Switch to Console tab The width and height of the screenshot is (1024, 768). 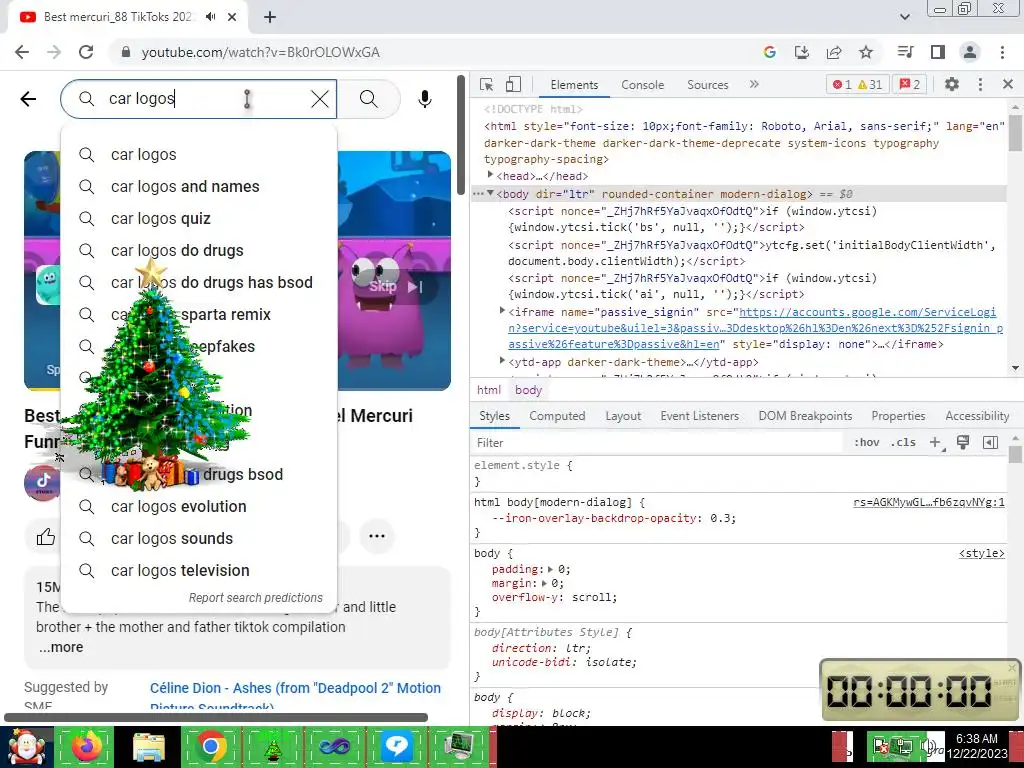[x=643, y=85]
